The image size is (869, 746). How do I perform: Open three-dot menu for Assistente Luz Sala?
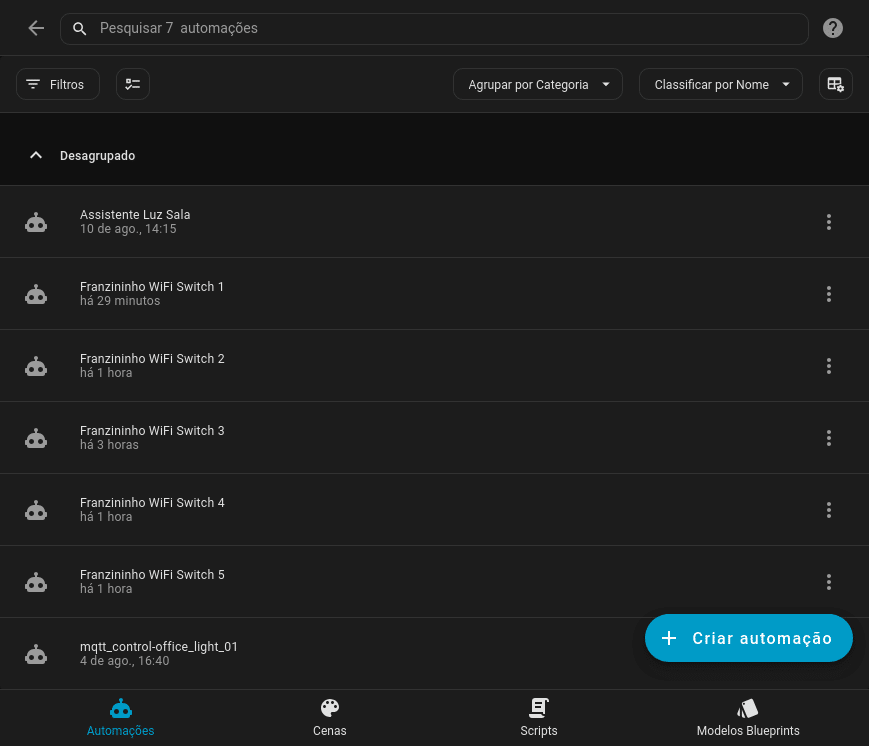click(x=828, y=222)
